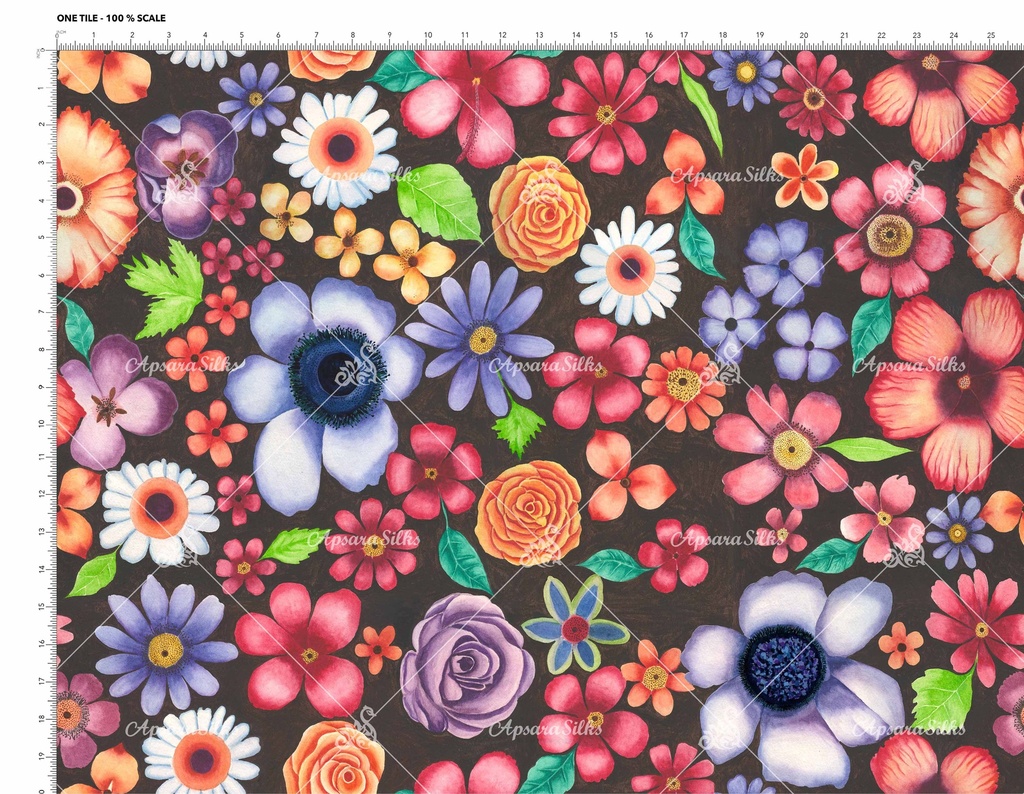Click the orange rose in the pattern center

[528, 513]
